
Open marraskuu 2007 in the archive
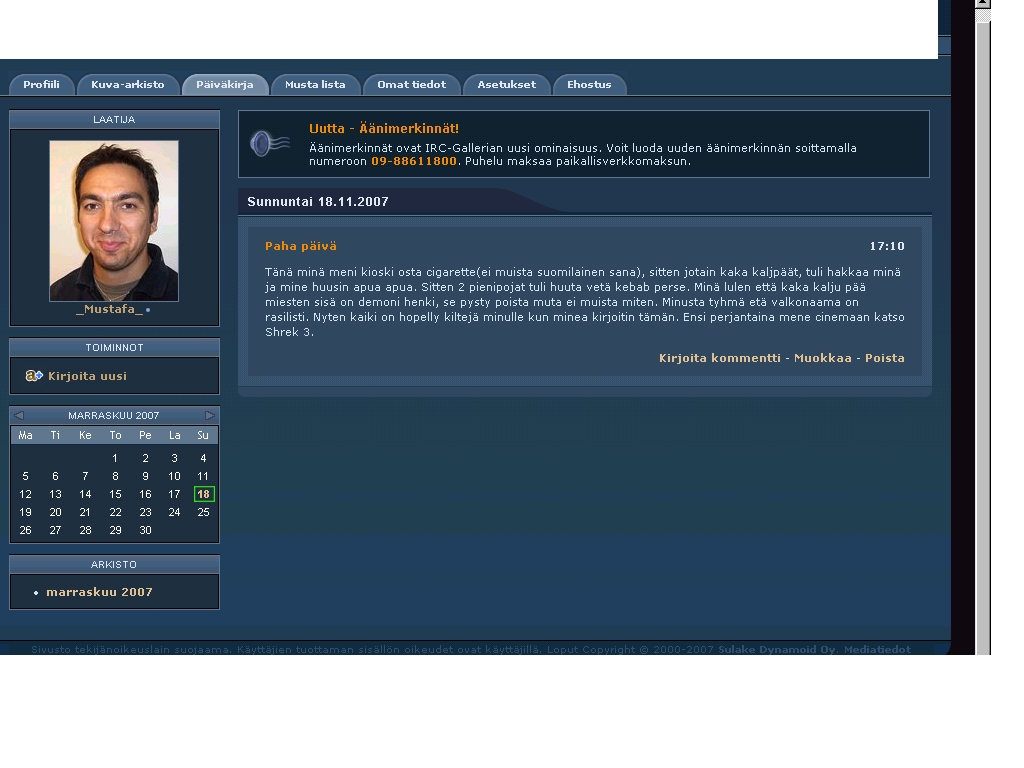pyautogui.click(x=99, y=592)
